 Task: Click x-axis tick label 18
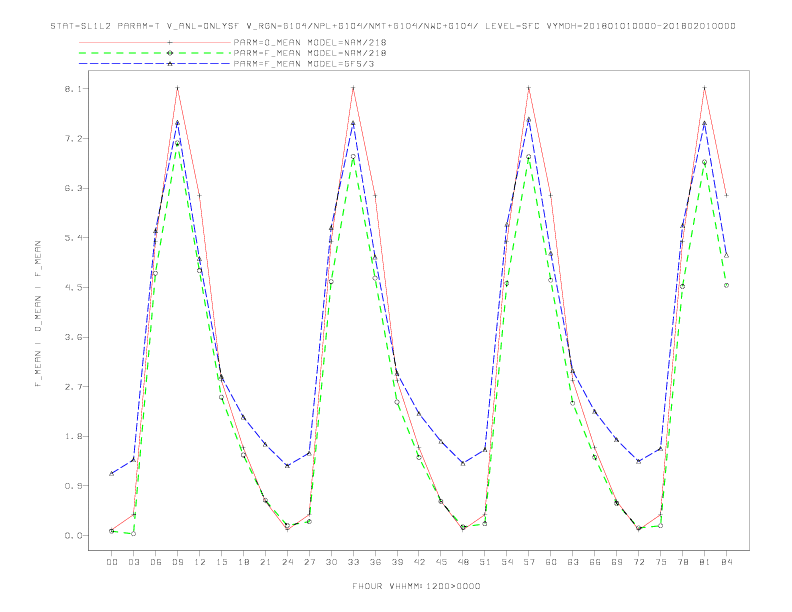[243, 562]
